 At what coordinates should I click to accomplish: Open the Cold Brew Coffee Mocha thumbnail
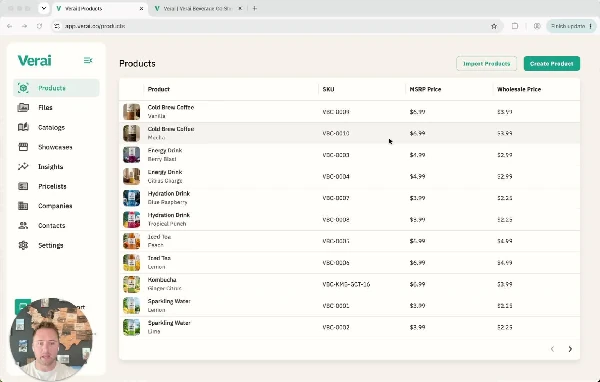pyautogui.click(x=131, y=133)
